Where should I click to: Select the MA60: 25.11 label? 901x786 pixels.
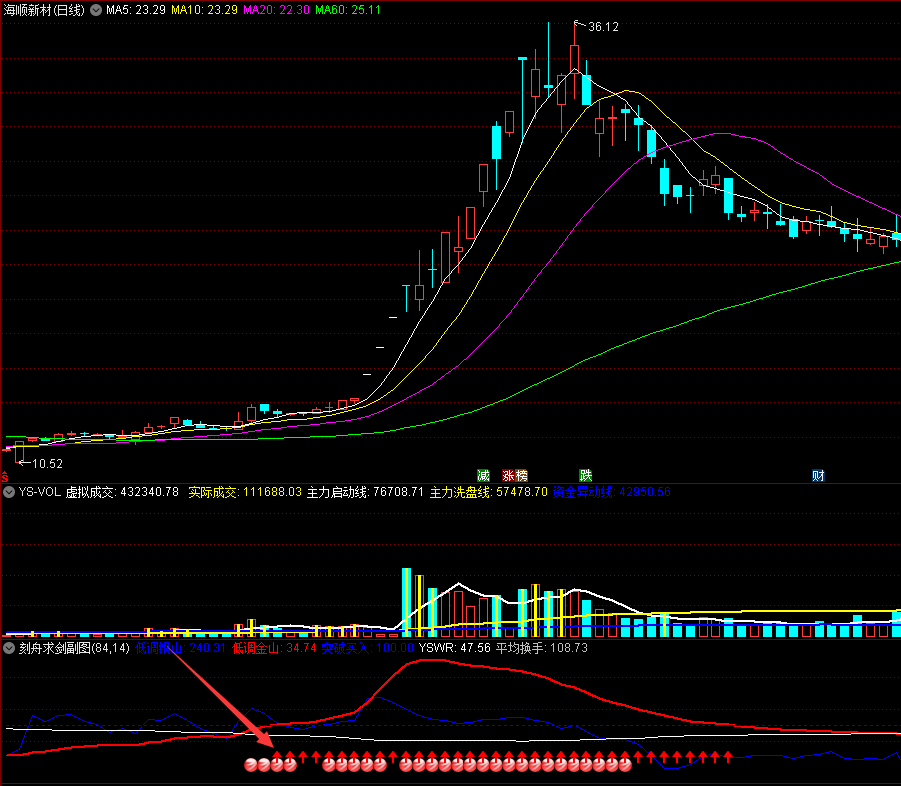pos(348,10)
